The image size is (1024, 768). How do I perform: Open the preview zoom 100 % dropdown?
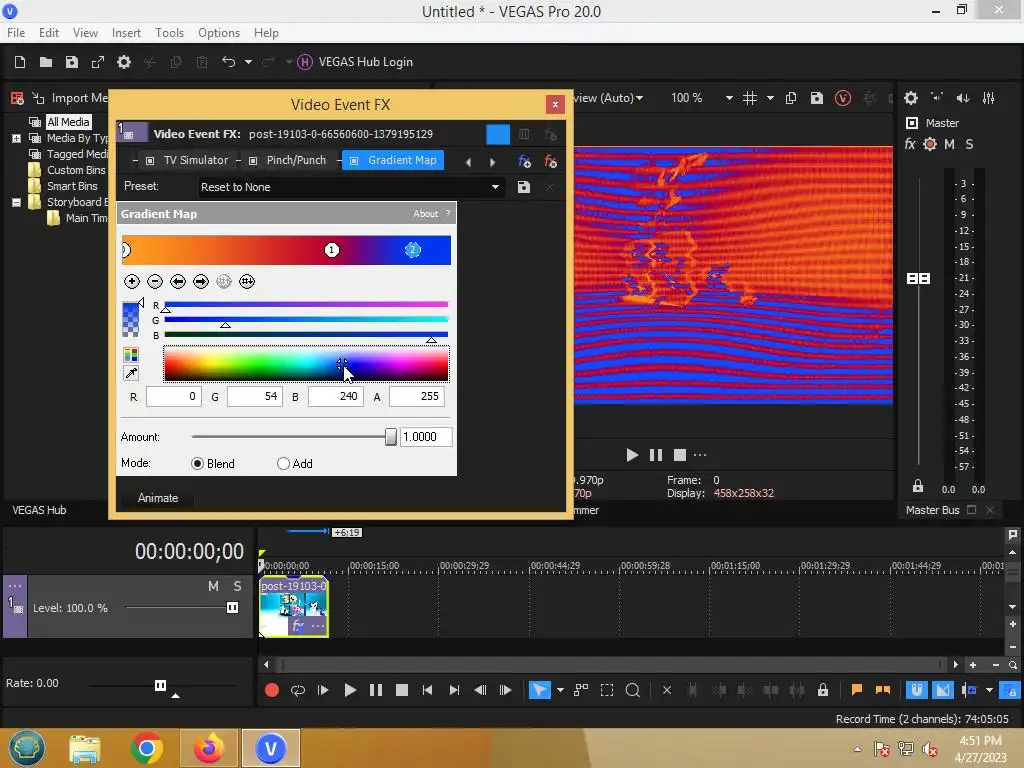tap(729, 98)
